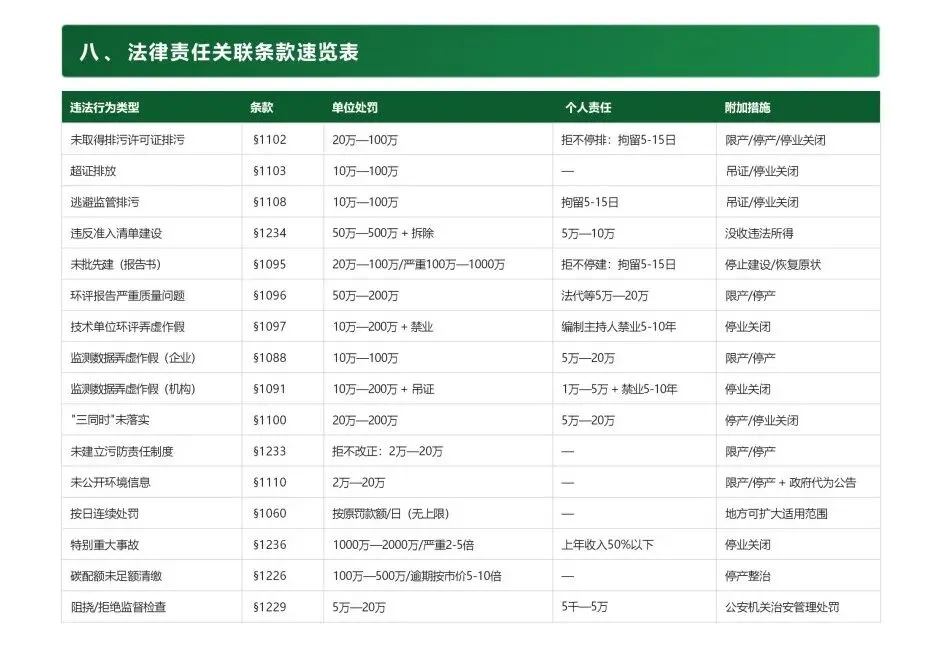Click the cell 停止建设/恢复原状

[x=773, y=265]
